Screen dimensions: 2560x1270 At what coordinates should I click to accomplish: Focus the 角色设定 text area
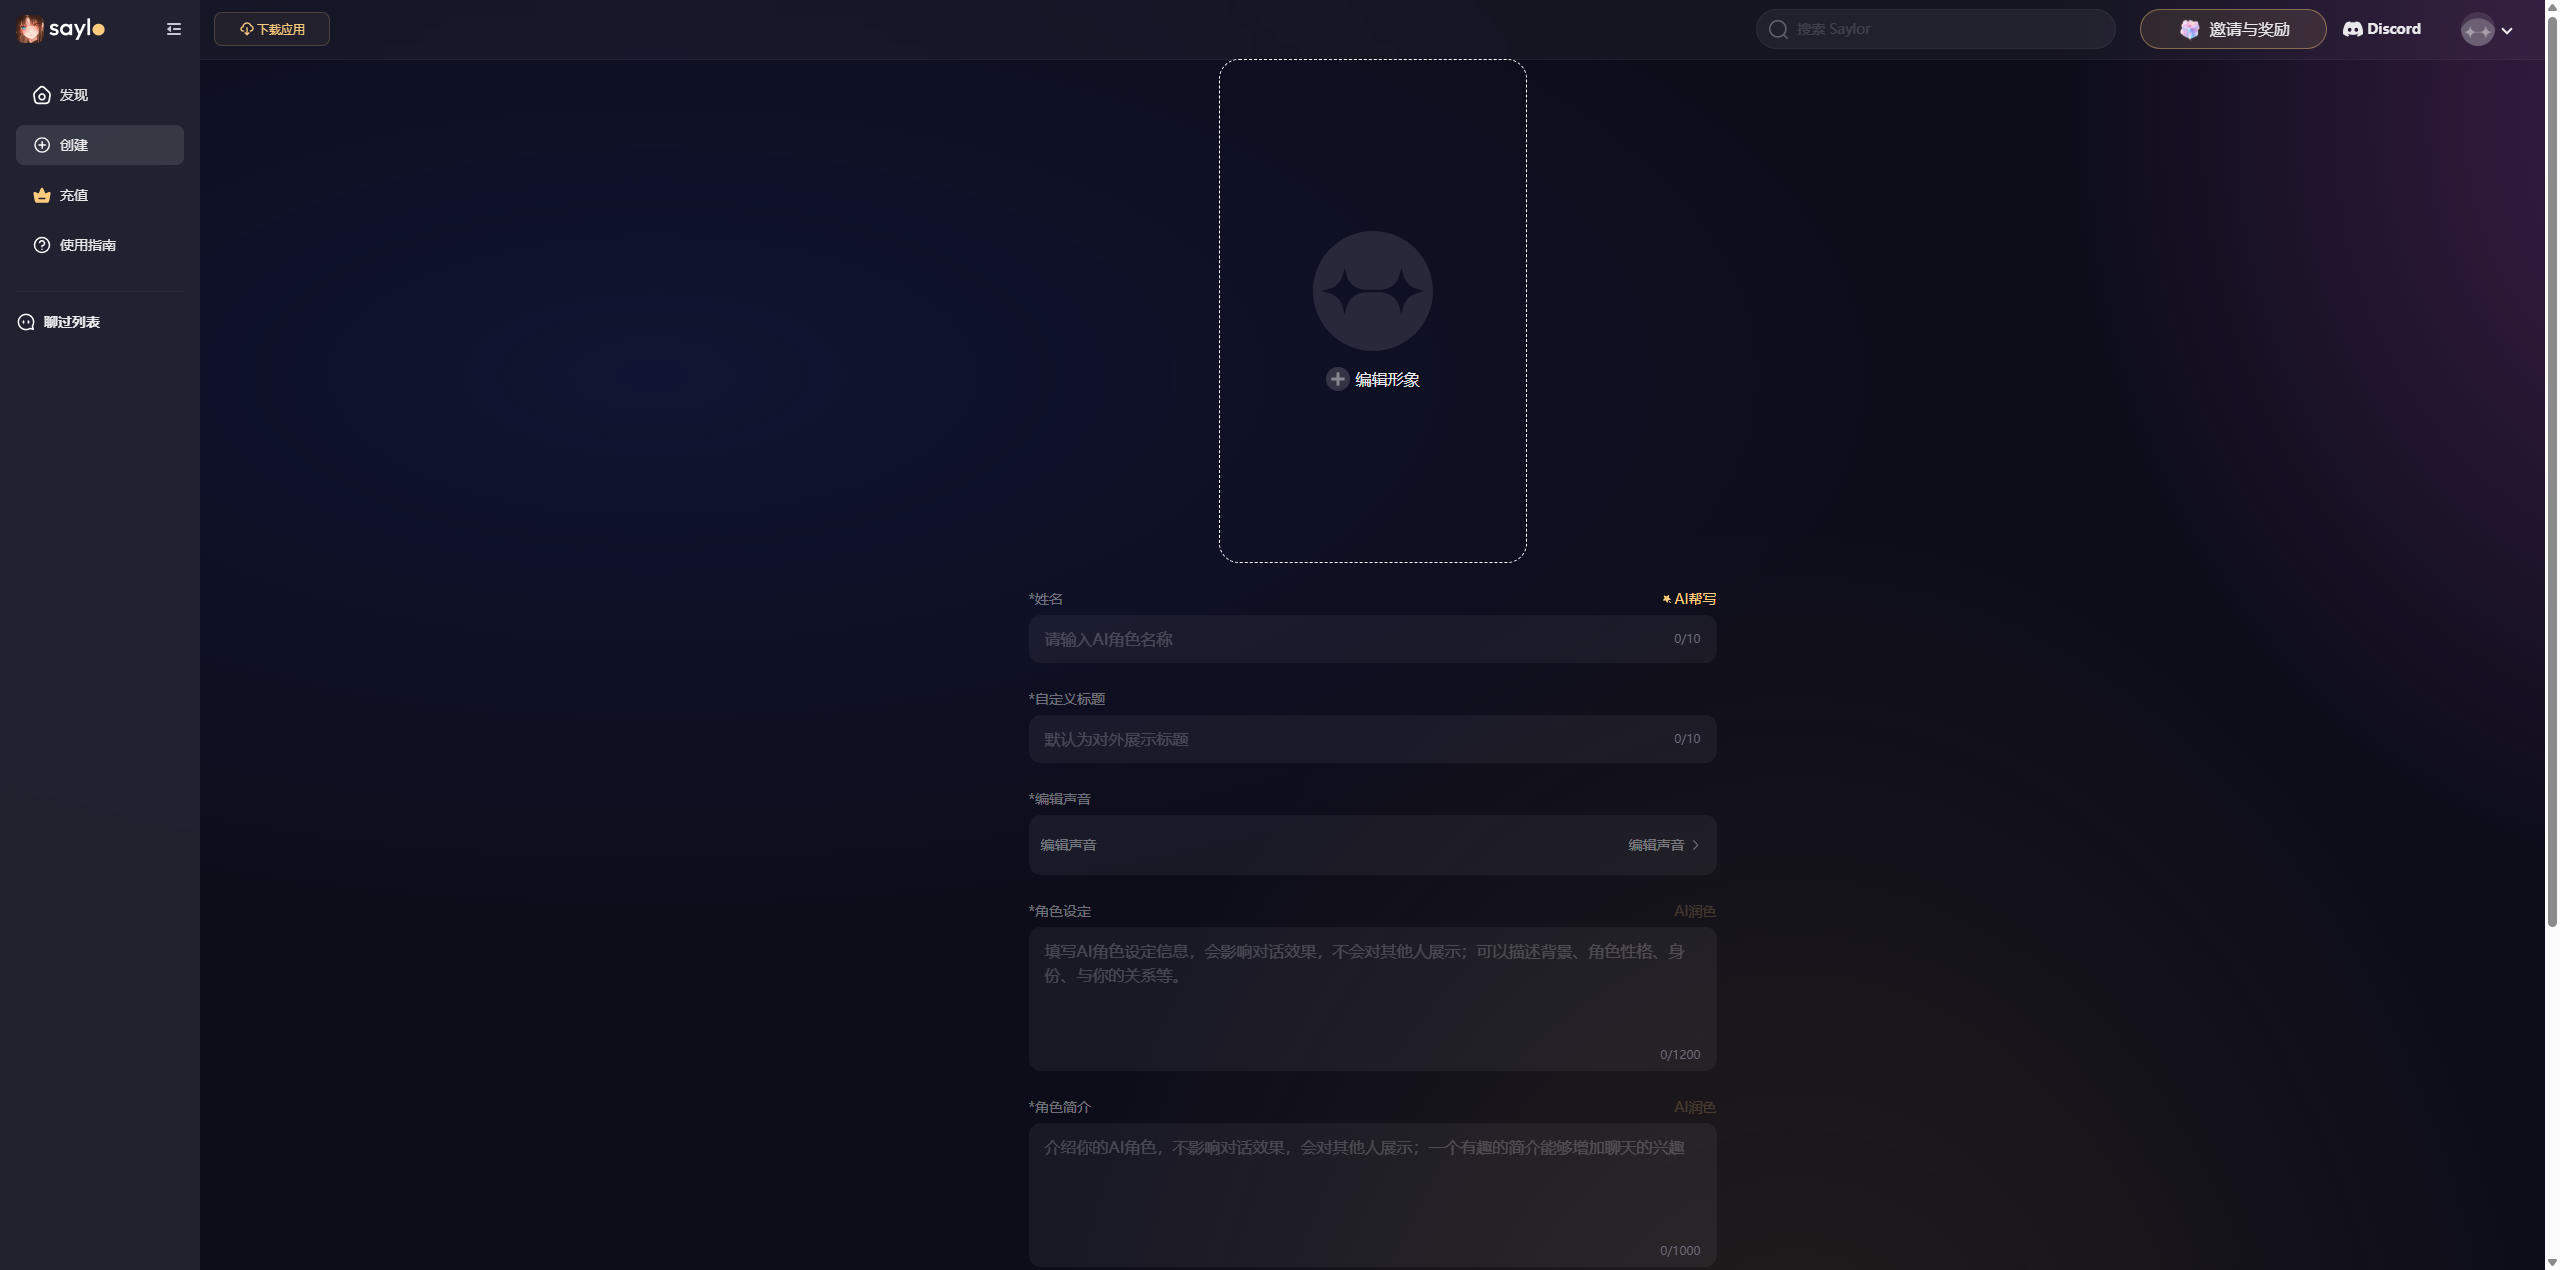tap(1372, 999)
